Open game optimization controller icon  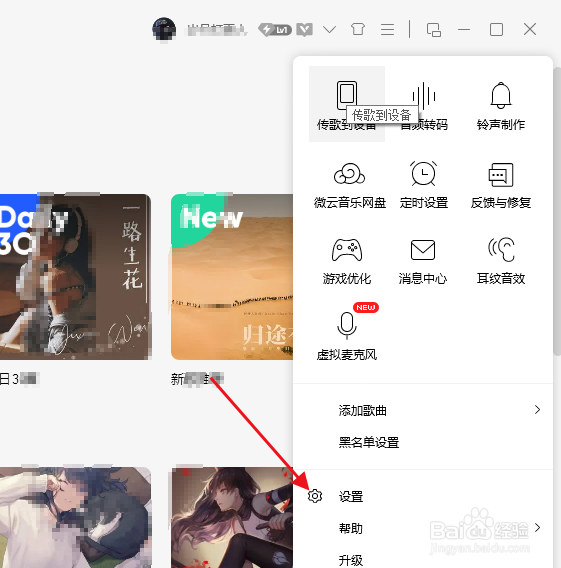click(x=347, y=250)
